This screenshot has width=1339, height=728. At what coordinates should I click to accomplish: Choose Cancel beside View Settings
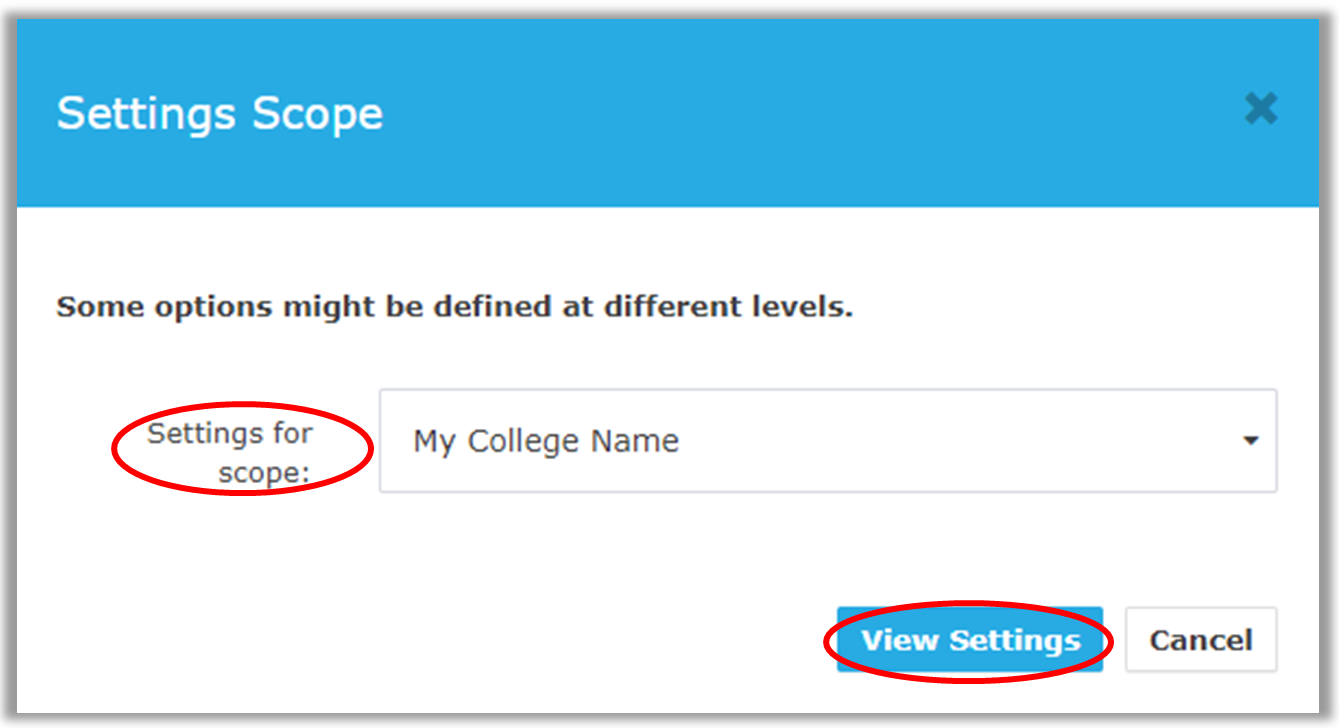1201,640
